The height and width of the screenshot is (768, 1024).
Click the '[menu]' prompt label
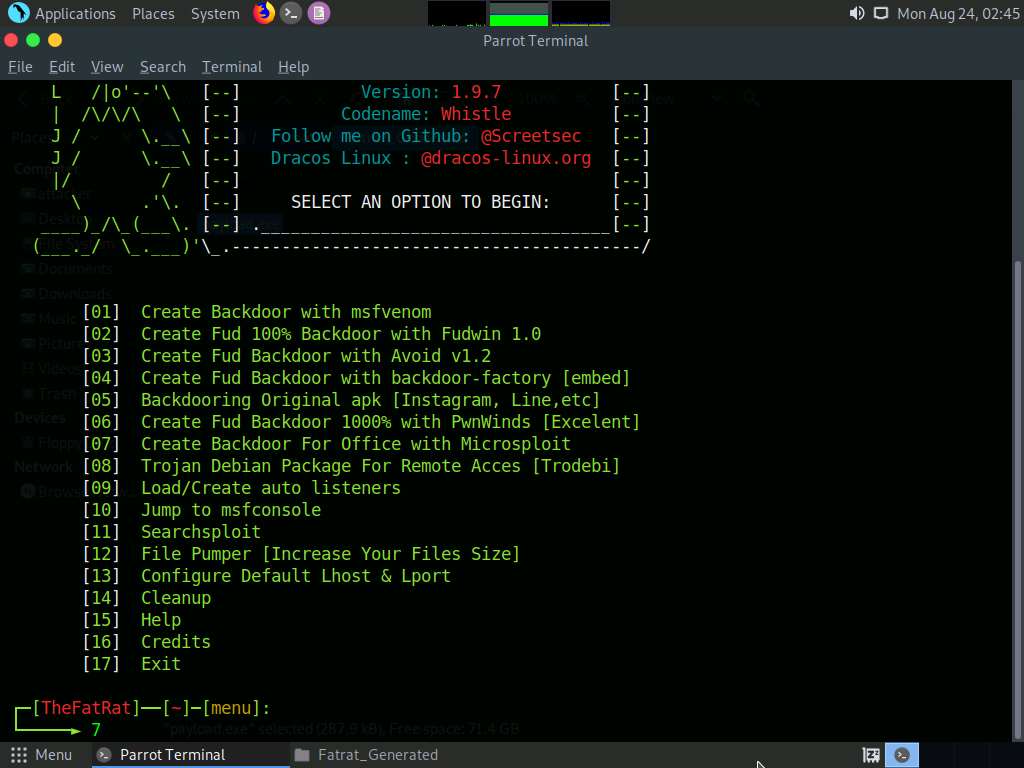tap(232, 708)
